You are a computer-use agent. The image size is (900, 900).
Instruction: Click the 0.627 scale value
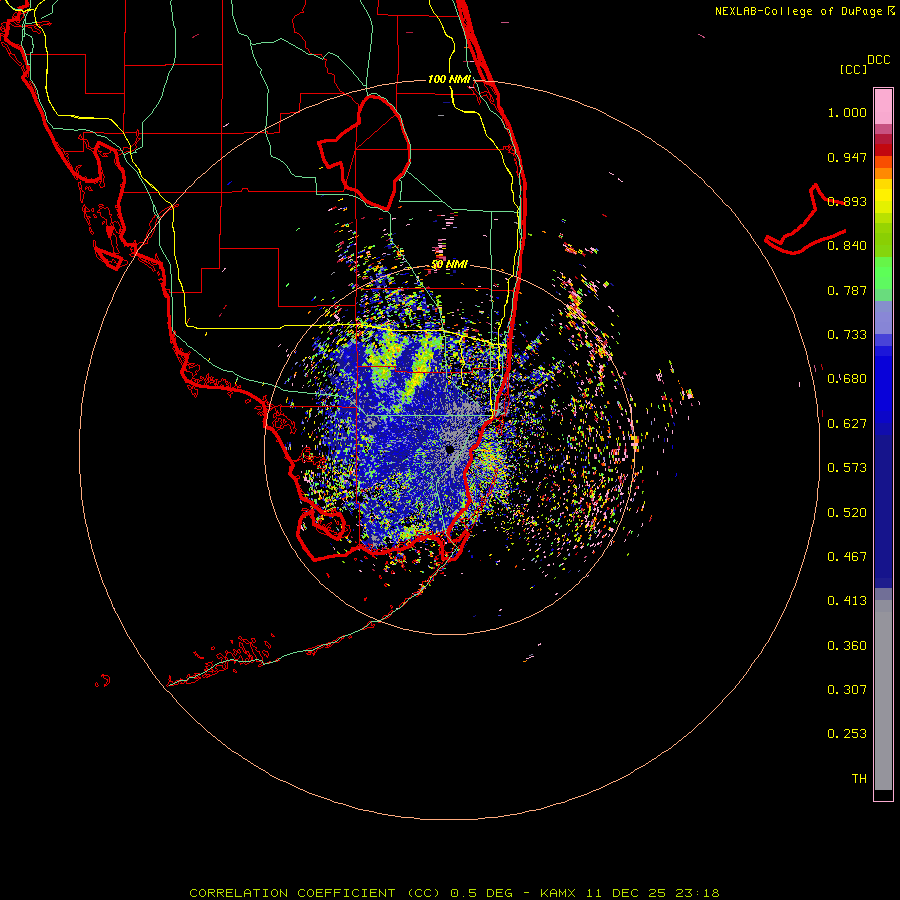[x=847, y=424]
